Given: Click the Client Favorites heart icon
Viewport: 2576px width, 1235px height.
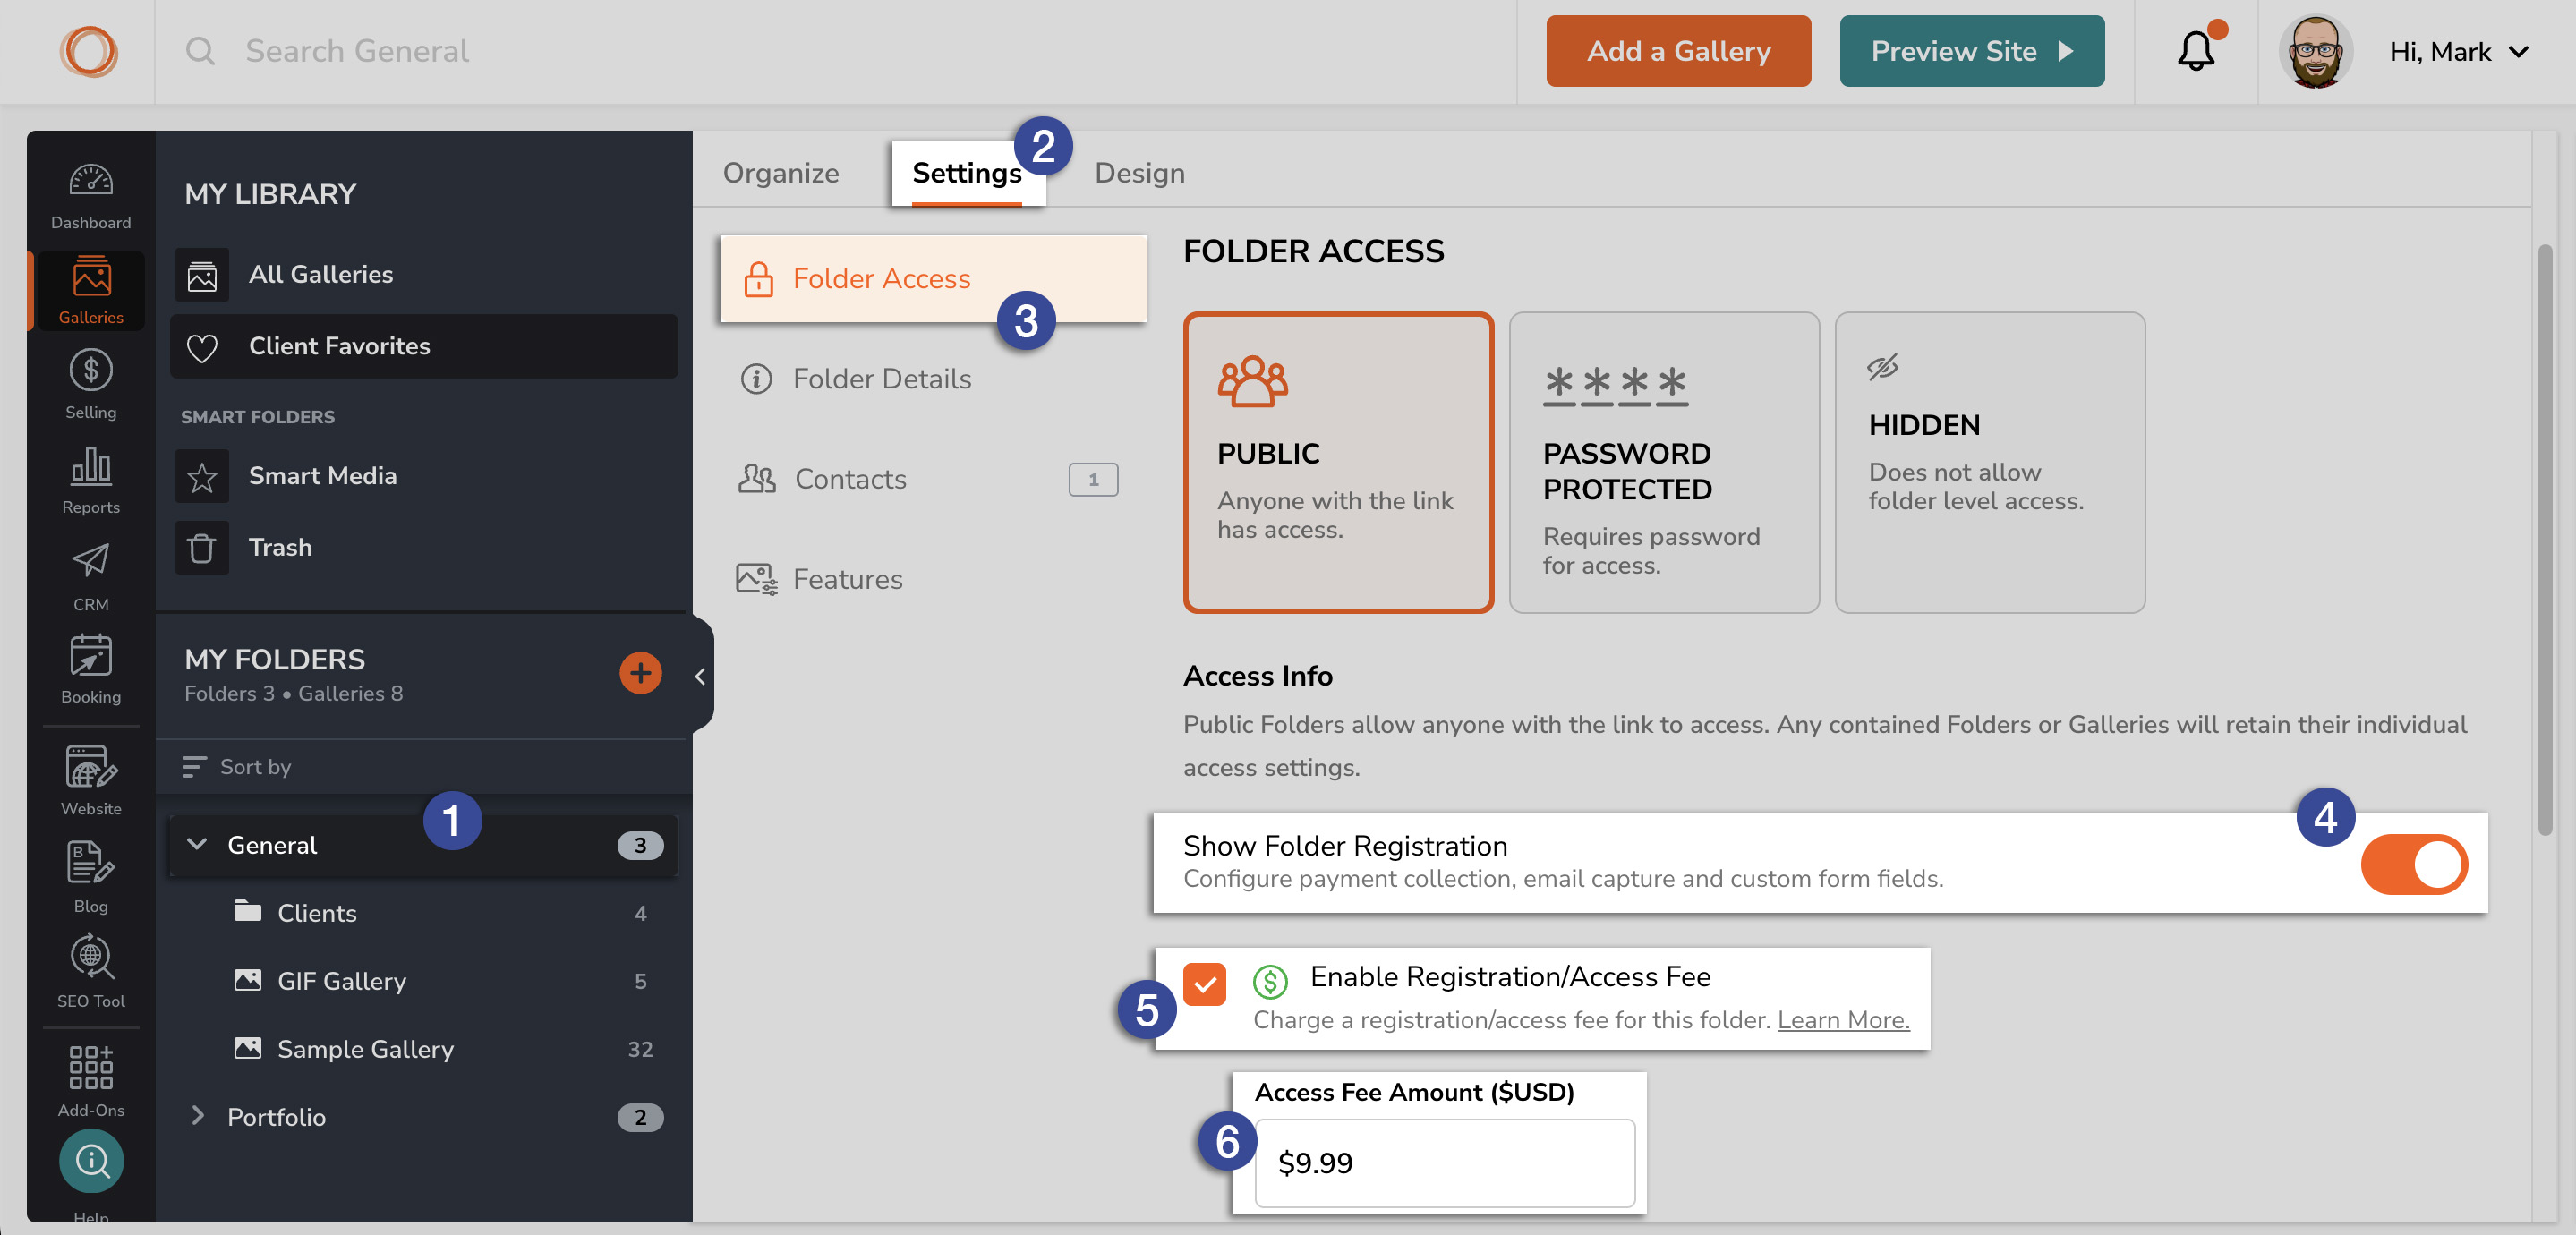Looking at the screenshot, I should pyautogui.click(x=202, y=347).
